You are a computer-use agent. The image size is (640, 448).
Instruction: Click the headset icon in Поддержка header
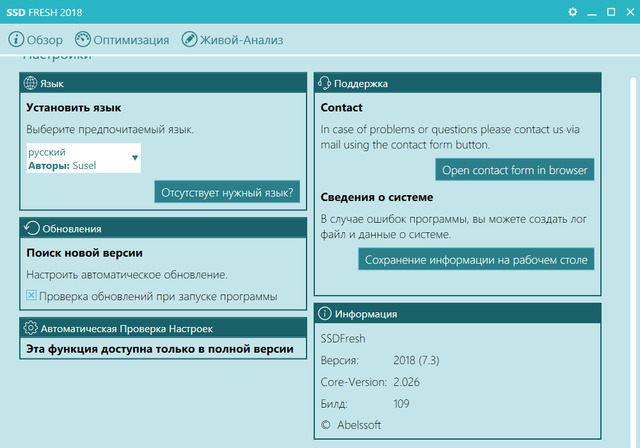325,84
